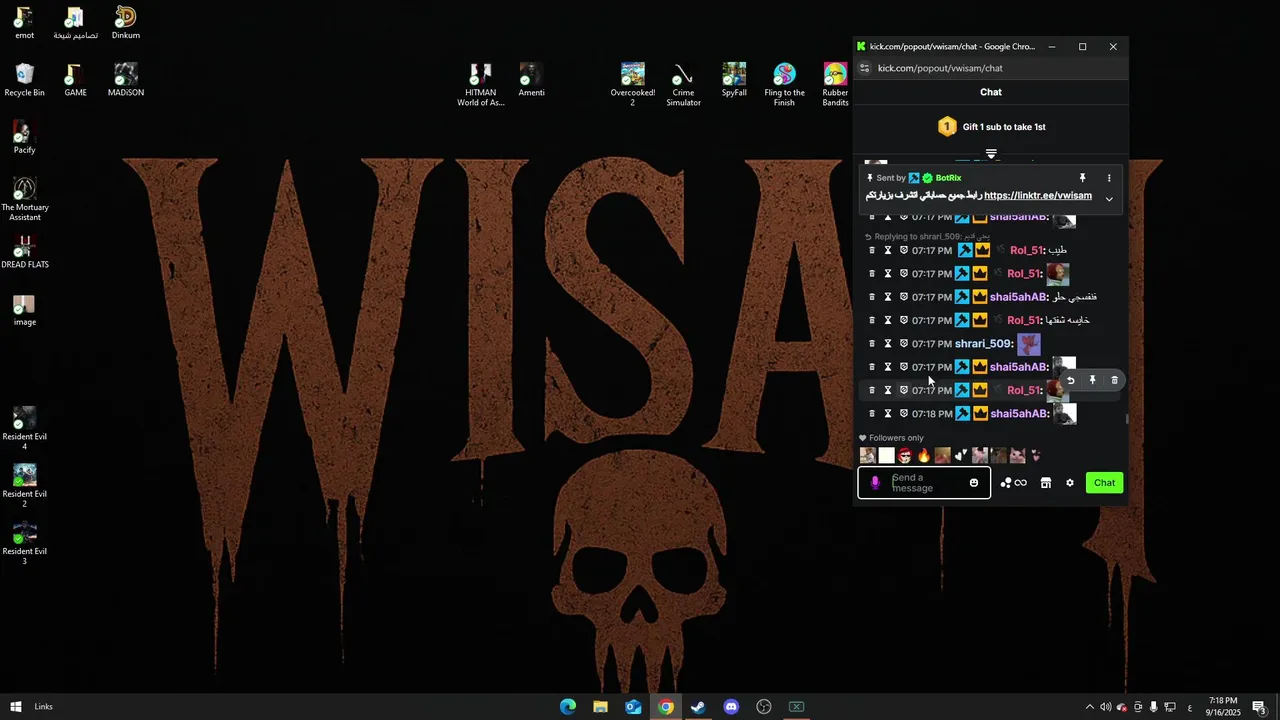This screenshot has height=720, width=1280.
Task: Click hourglass timeout on "خايسه شفتها" message
Action: point(888,320)
